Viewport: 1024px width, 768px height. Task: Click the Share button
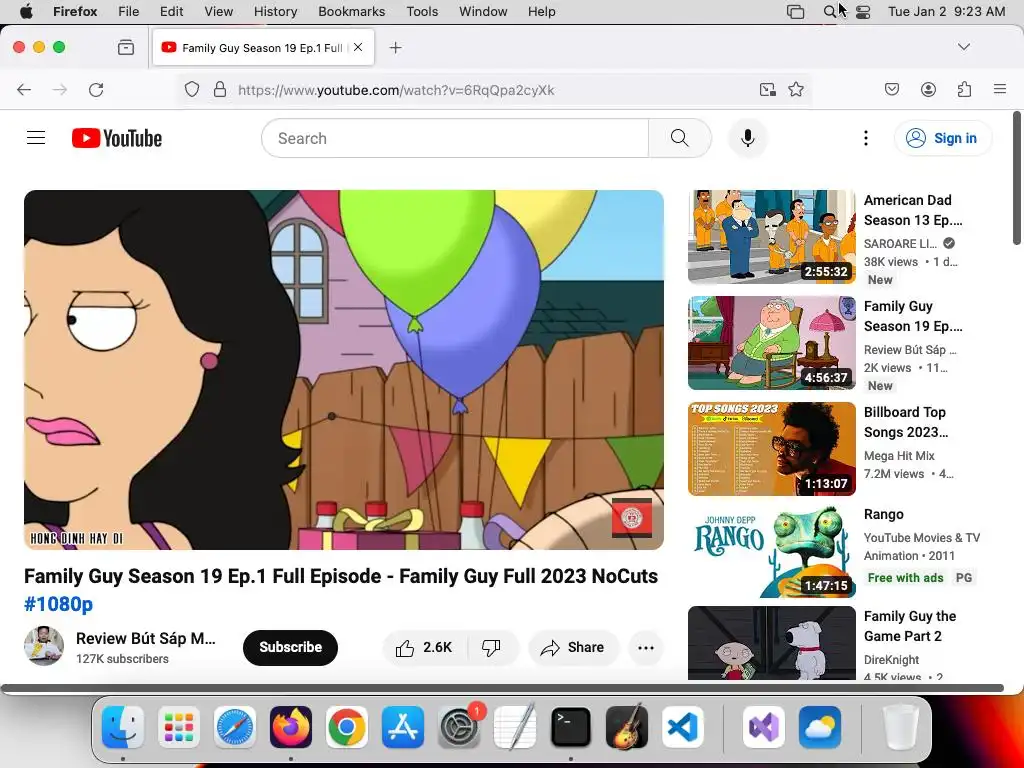[x=573, y=647]
